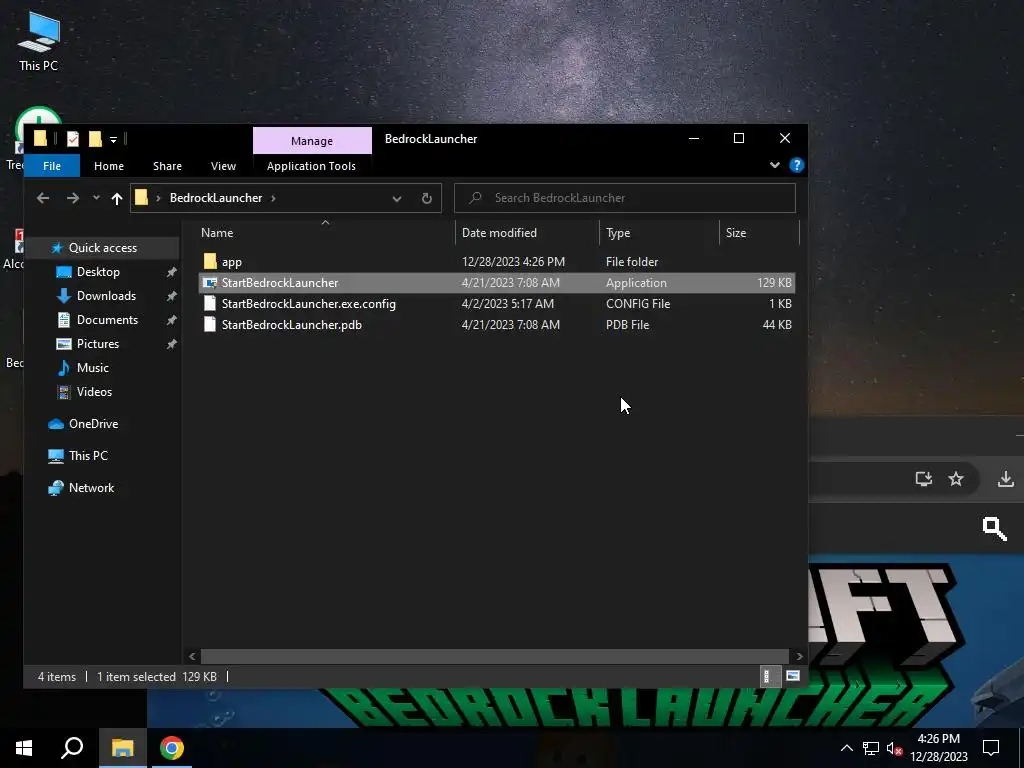Click the horizontal scrollbar right arrow
The width and height of the screenshot is (1024, 768).
tap(799, 656)
